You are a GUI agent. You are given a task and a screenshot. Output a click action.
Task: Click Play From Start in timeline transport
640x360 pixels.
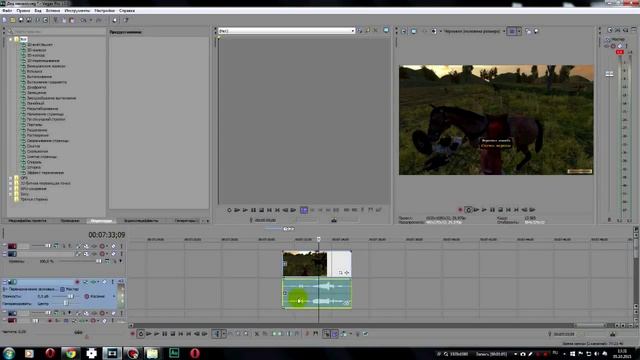click(x=149, y=334)
